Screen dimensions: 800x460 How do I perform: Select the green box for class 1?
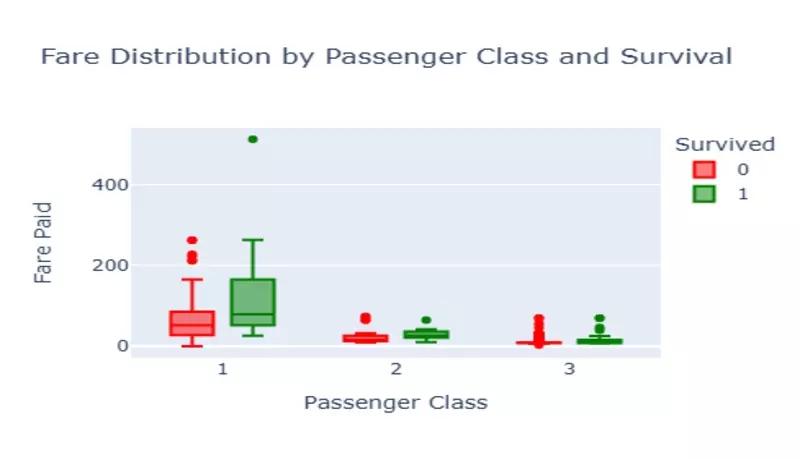click(253, 302)
